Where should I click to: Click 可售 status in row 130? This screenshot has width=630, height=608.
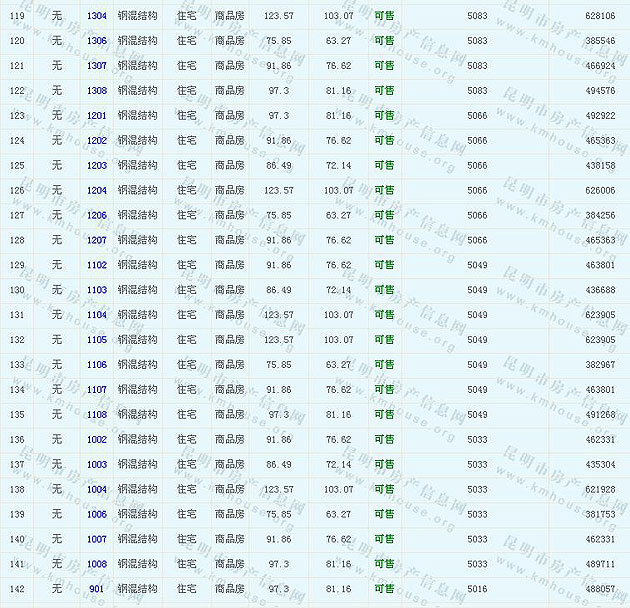[384, 290]
